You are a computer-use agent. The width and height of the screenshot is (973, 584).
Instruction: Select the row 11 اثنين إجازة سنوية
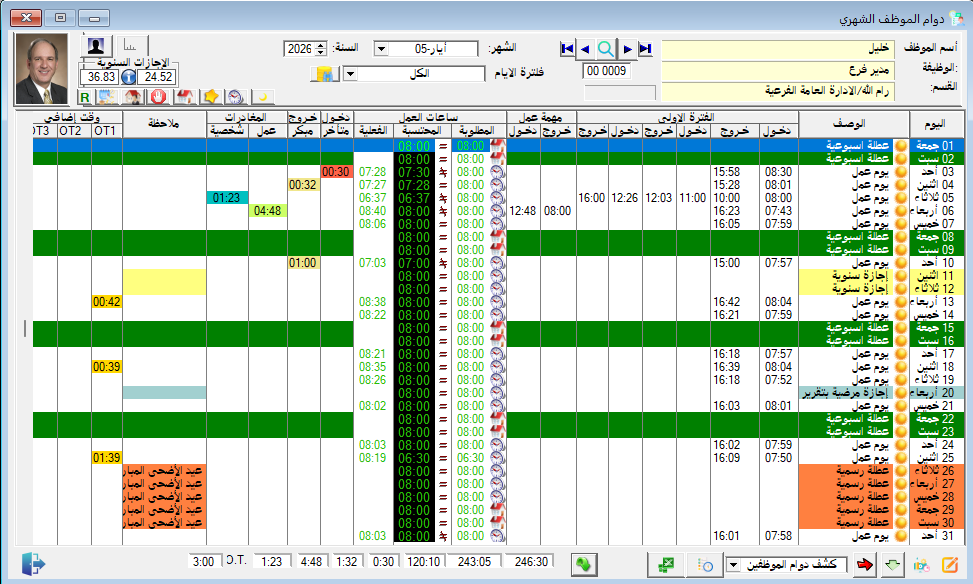498,276
